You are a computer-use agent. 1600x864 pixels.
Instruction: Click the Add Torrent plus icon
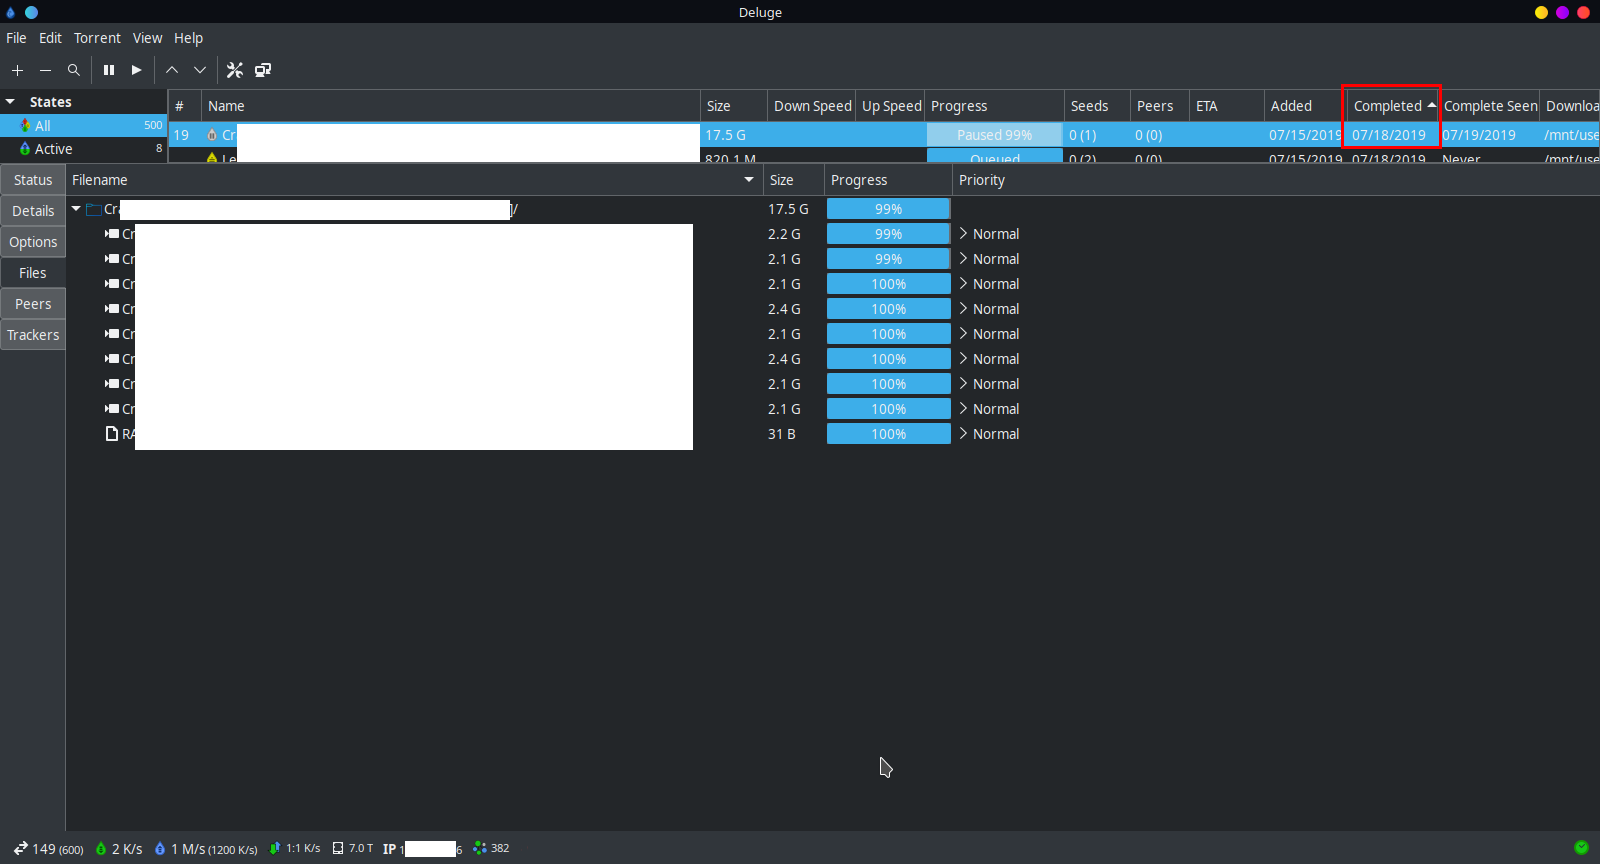pyautogui.click(x=17, y=70)
